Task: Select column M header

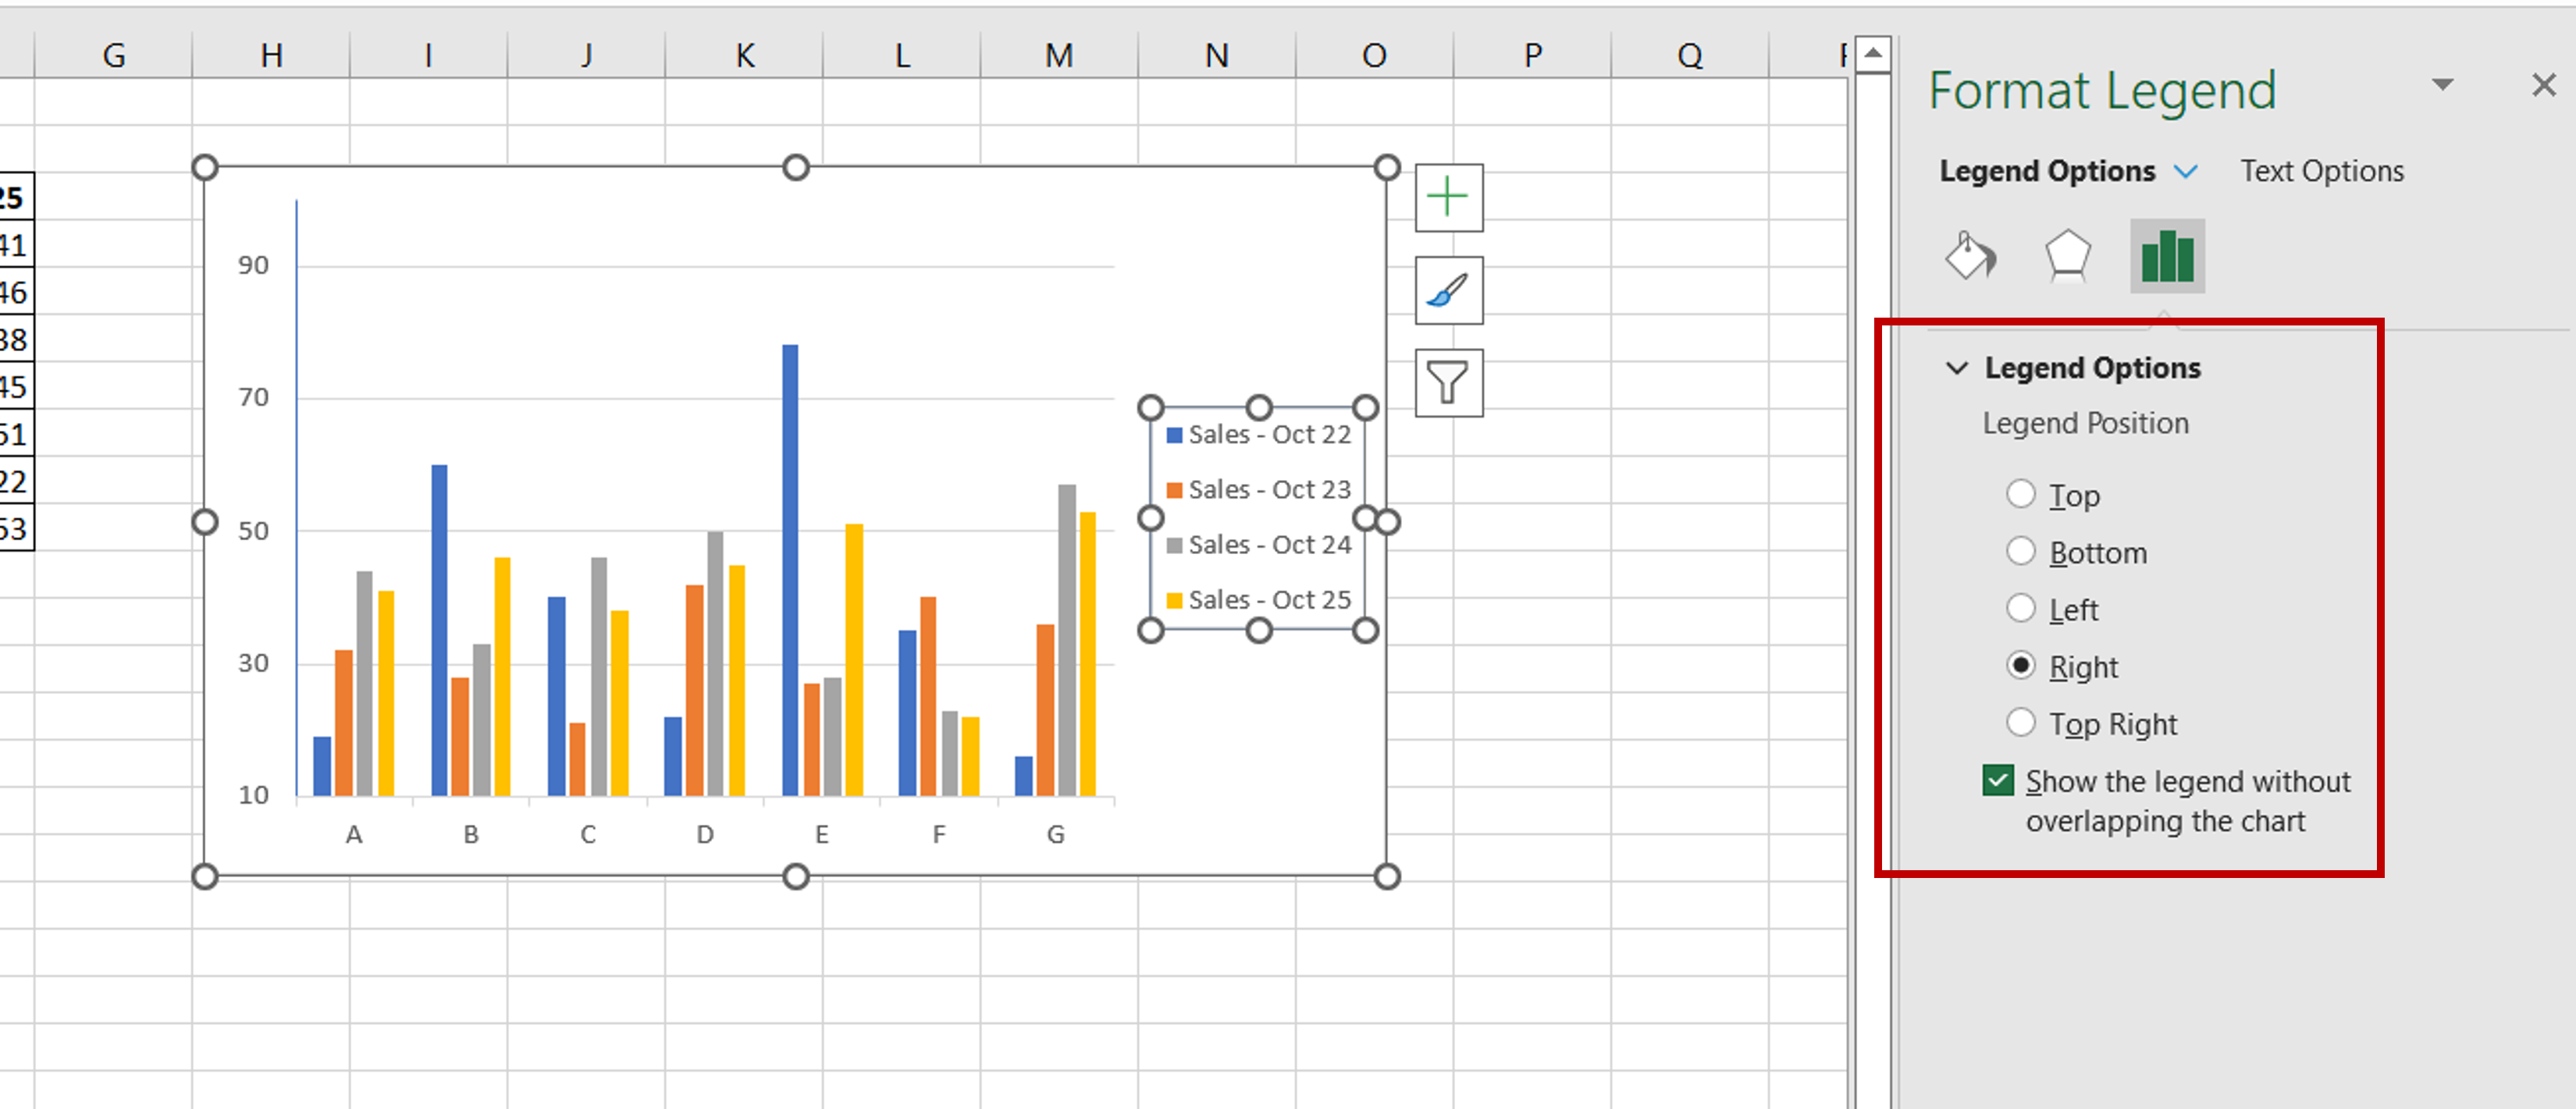Action: 1060,55
